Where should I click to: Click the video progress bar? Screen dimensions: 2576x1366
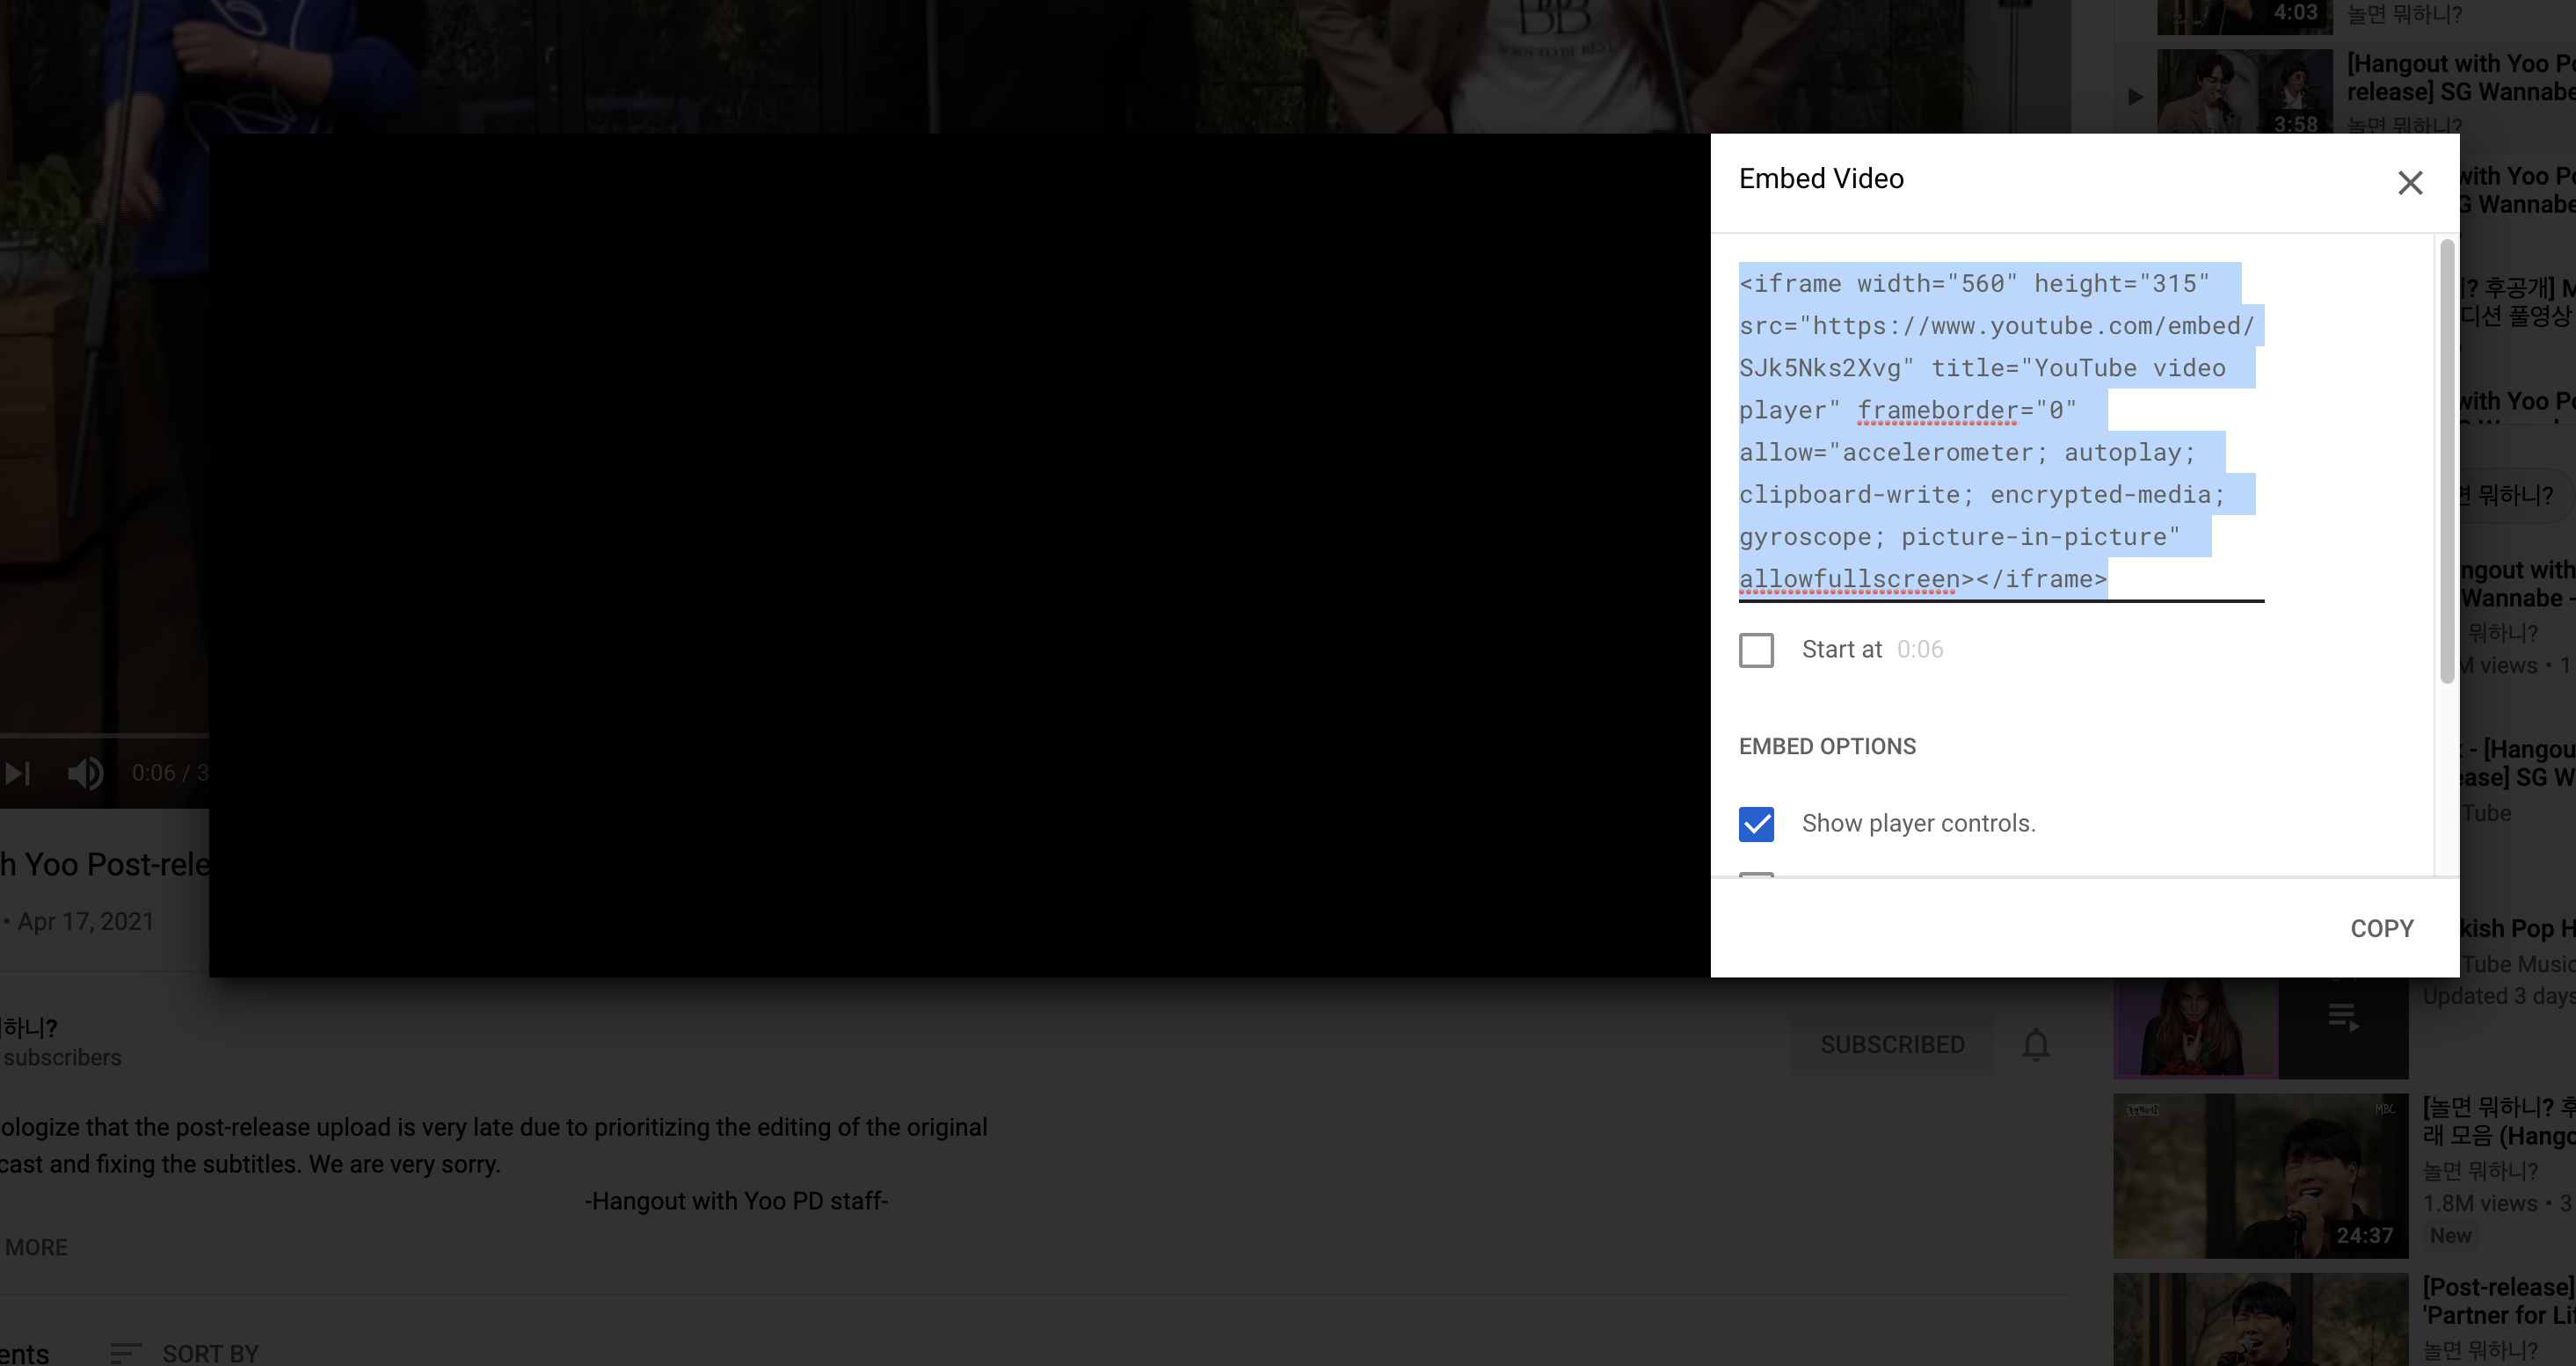click(104, 736)
